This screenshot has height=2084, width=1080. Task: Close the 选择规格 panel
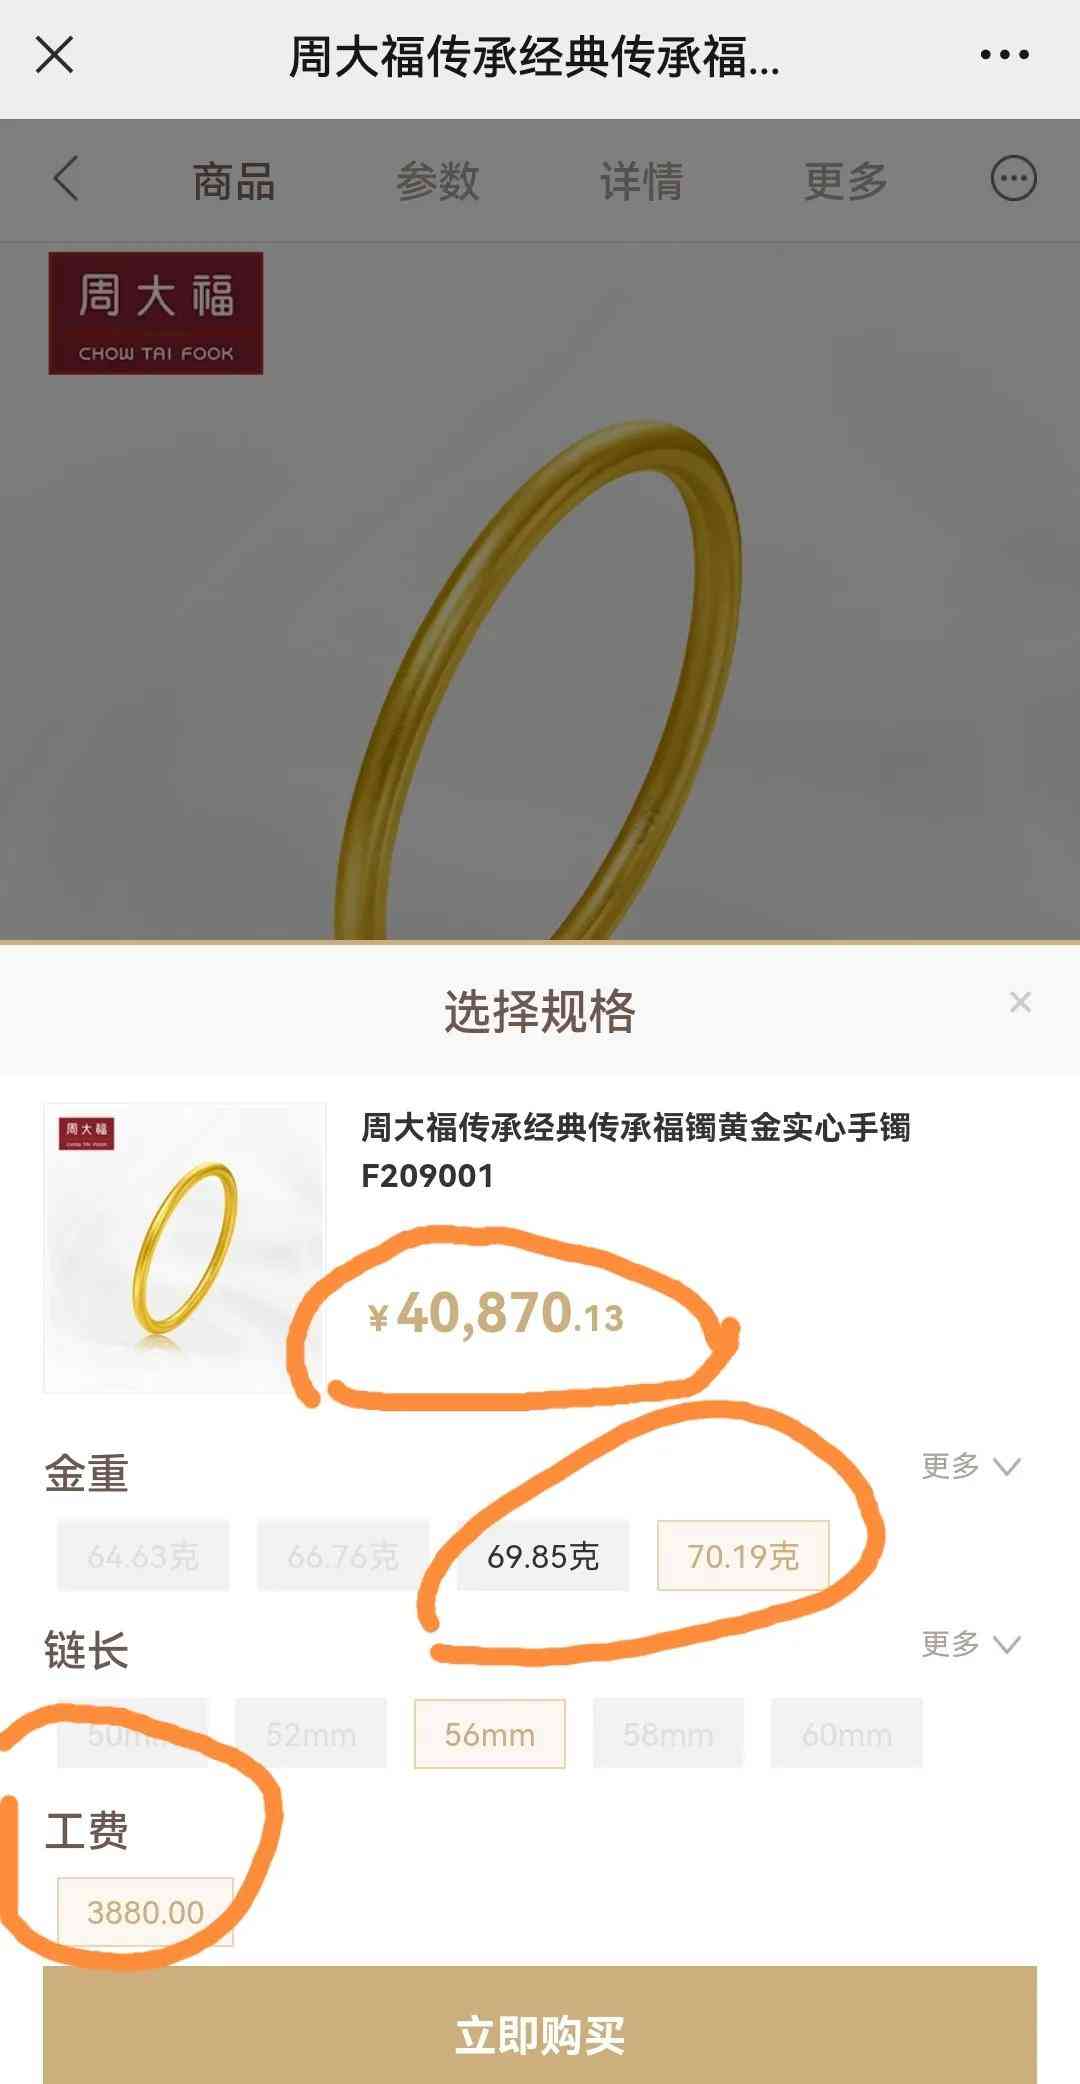(x=1020, y=1002)
